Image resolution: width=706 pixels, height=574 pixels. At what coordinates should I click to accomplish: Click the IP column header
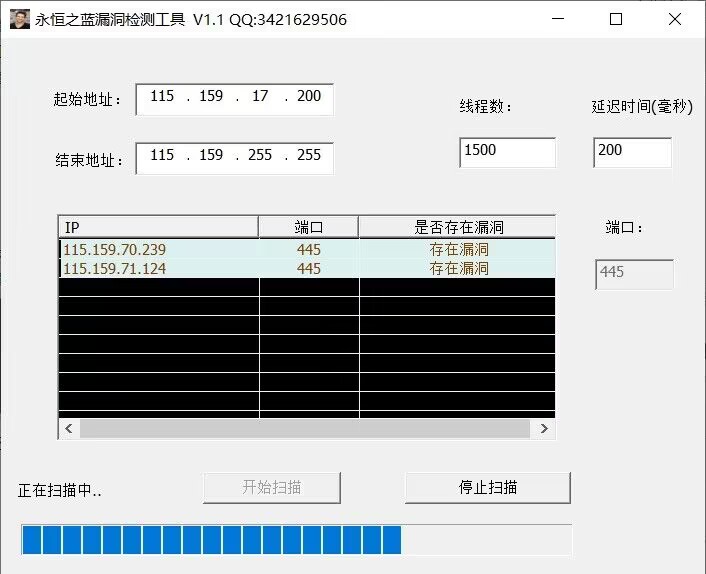point(158,227)
